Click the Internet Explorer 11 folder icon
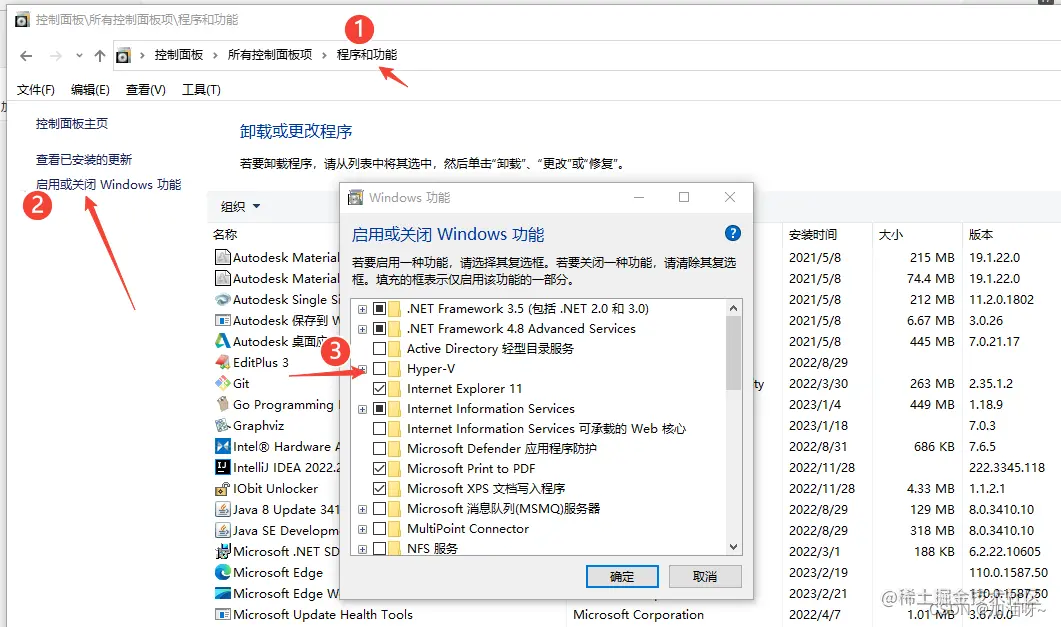1061x627 pixels. point(394,389)
